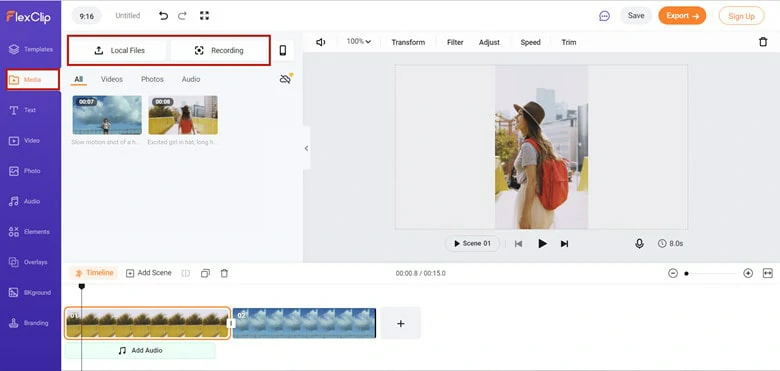Edit the Untitled project name

128,16
